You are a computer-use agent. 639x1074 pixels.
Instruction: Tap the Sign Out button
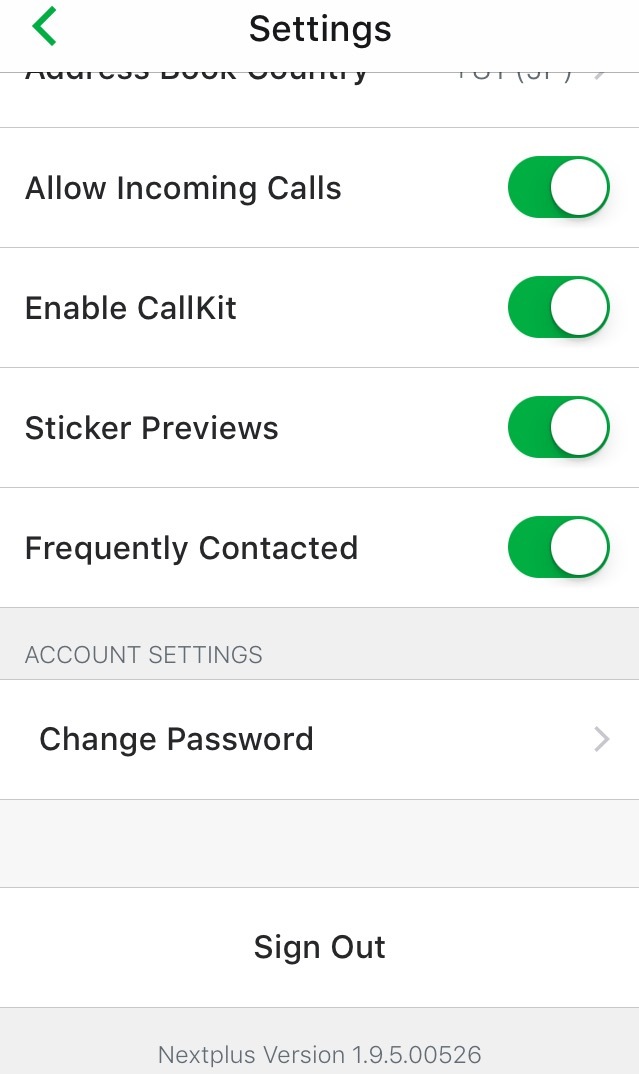[319, 947]
